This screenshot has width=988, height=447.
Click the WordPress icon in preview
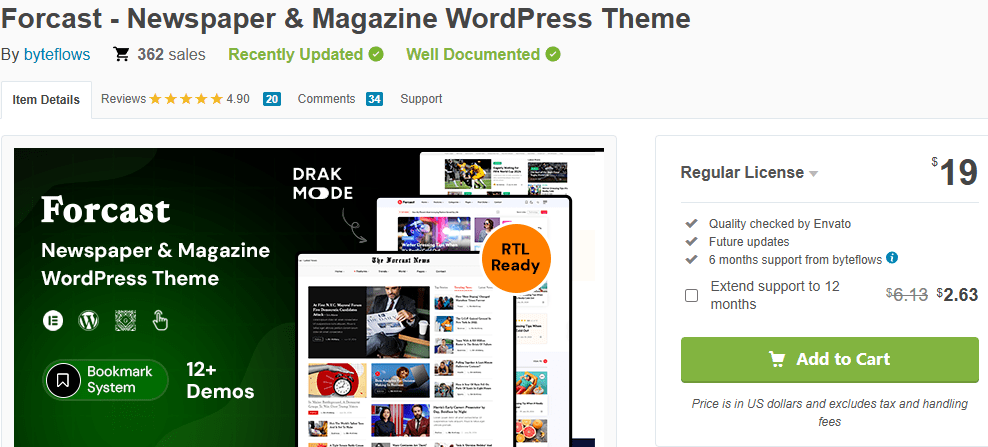(89, 320)
